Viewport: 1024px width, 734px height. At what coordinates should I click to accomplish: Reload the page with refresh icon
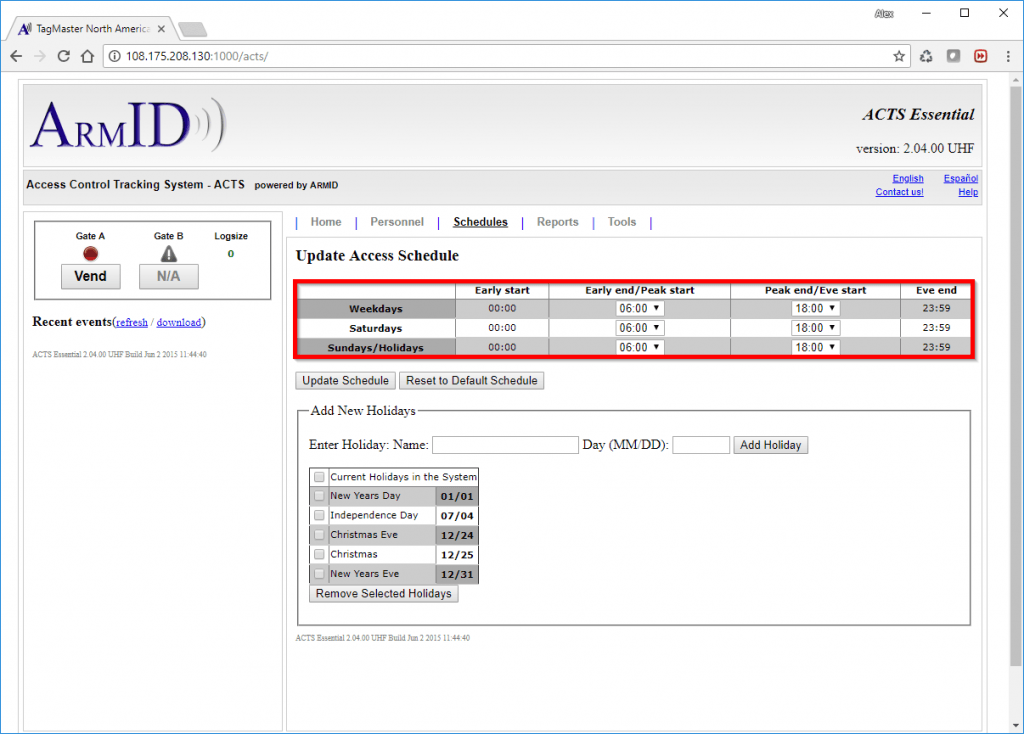coord(63,56)
